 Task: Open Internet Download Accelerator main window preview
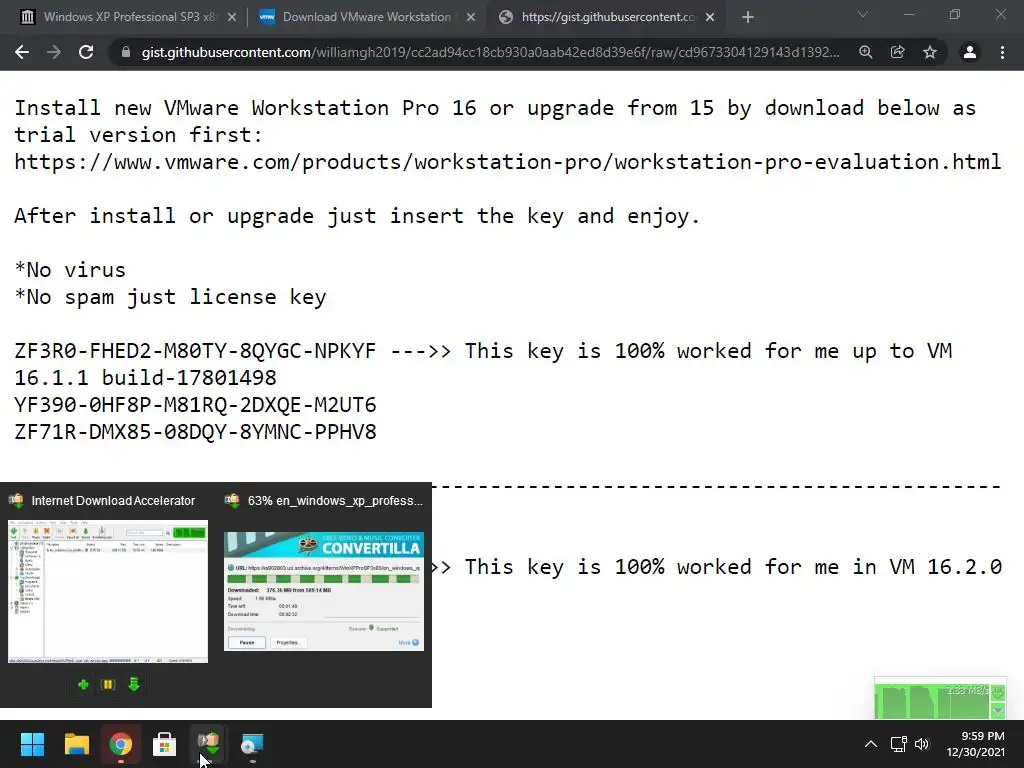tap(108, 592)
